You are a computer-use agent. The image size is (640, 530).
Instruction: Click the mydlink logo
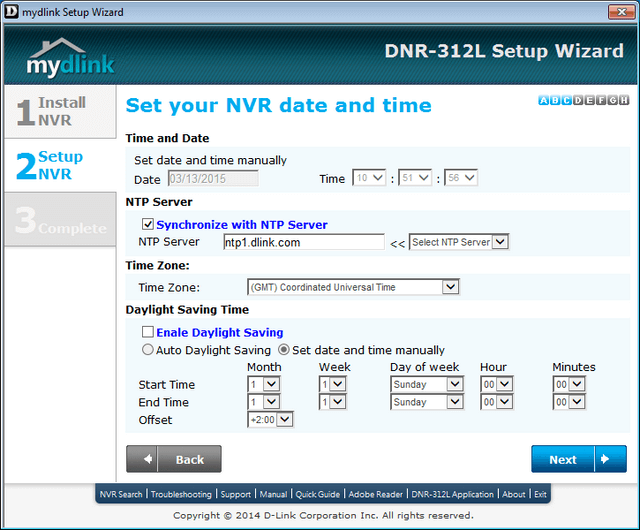click(x=70, y=58)
